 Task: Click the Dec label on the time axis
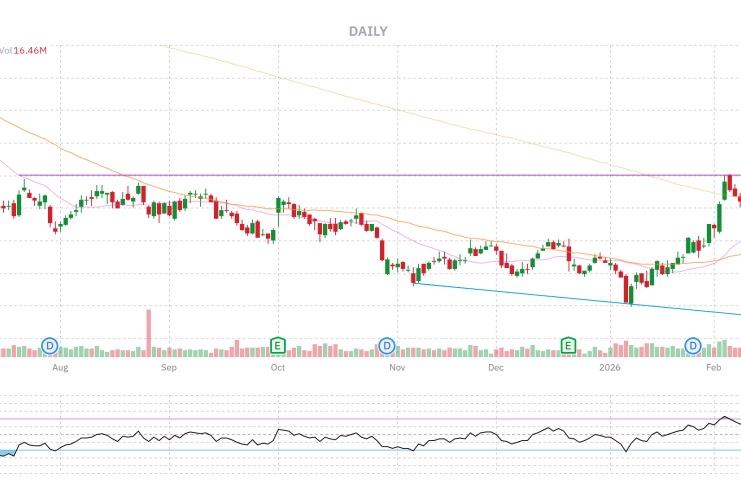pyautogui.click(x=496, y=368)
